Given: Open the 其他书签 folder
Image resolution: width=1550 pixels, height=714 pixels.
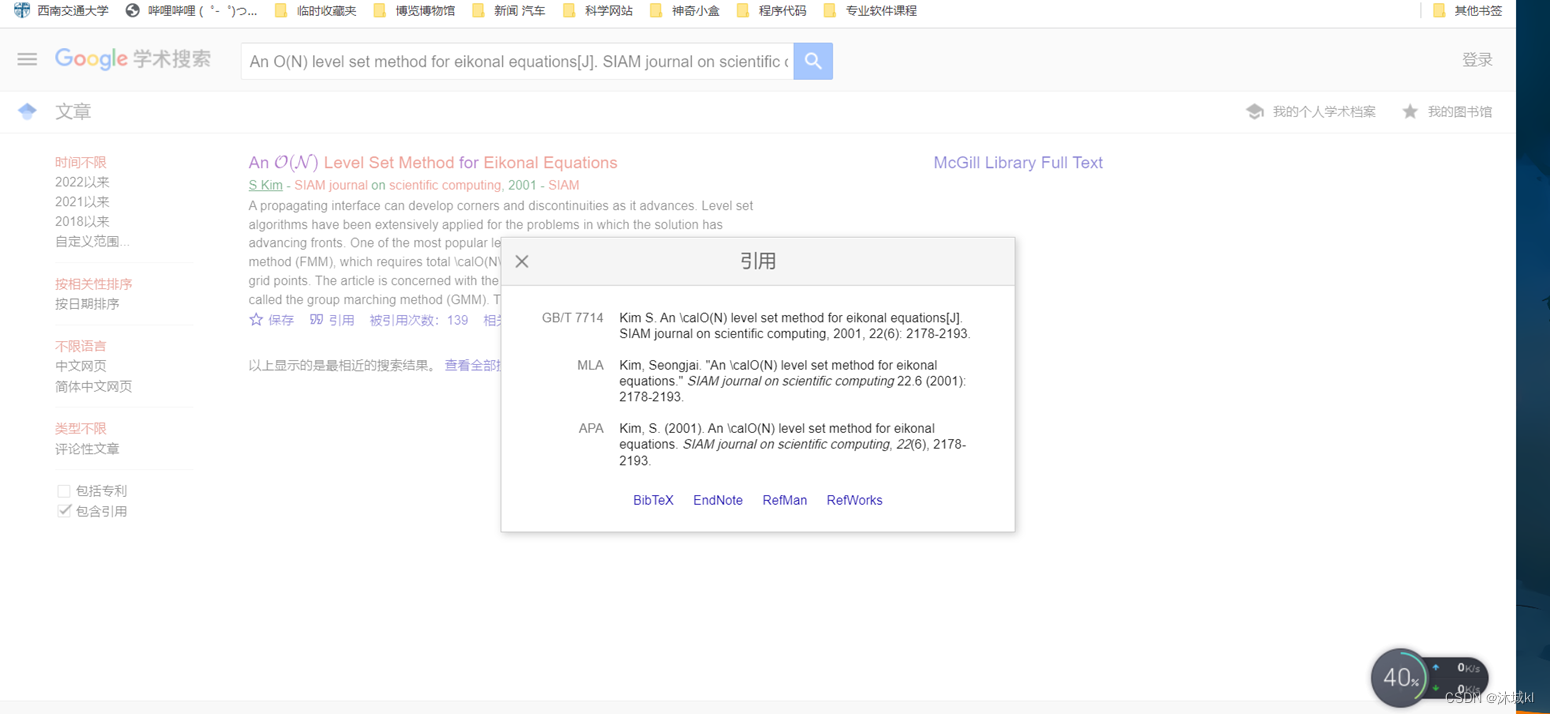Looking at the screenshot, I should (1468, 10).
